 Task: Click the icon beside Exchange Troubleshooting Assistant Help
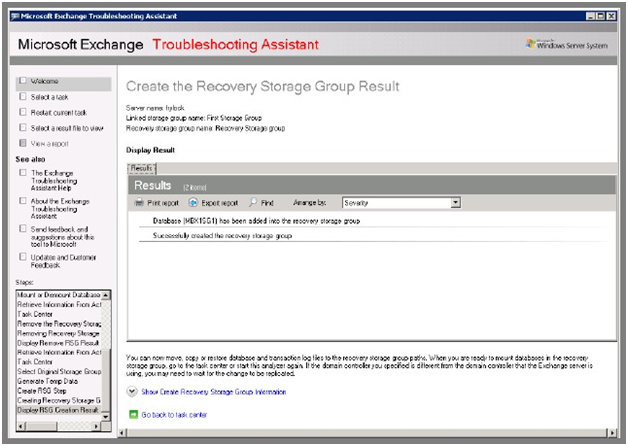[23, 173]
